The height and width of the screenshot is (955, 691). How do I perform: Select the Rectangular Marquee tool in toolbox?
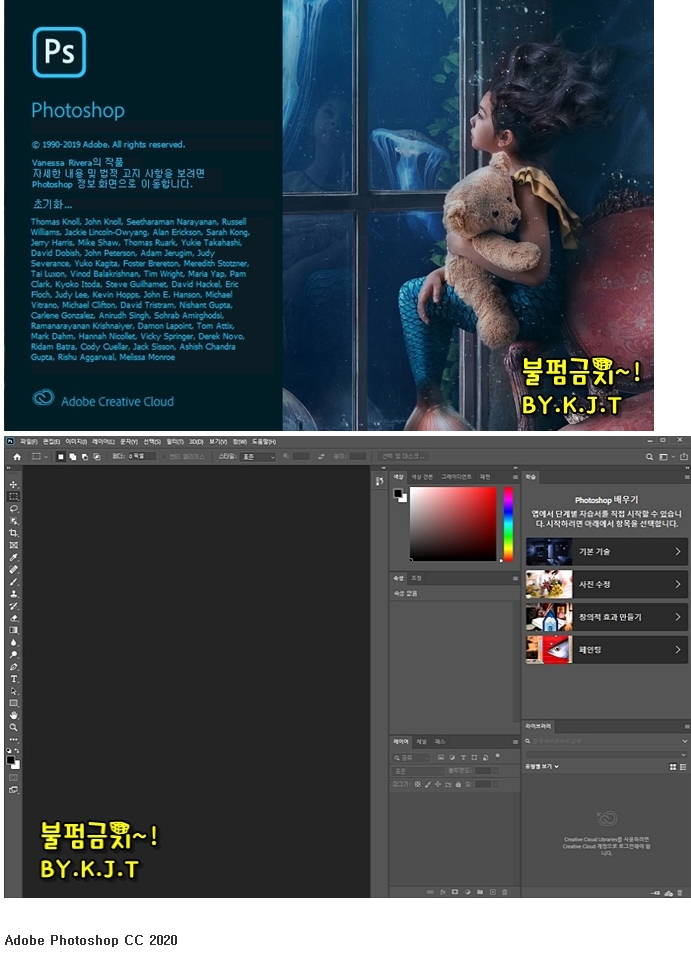point(13,496)
